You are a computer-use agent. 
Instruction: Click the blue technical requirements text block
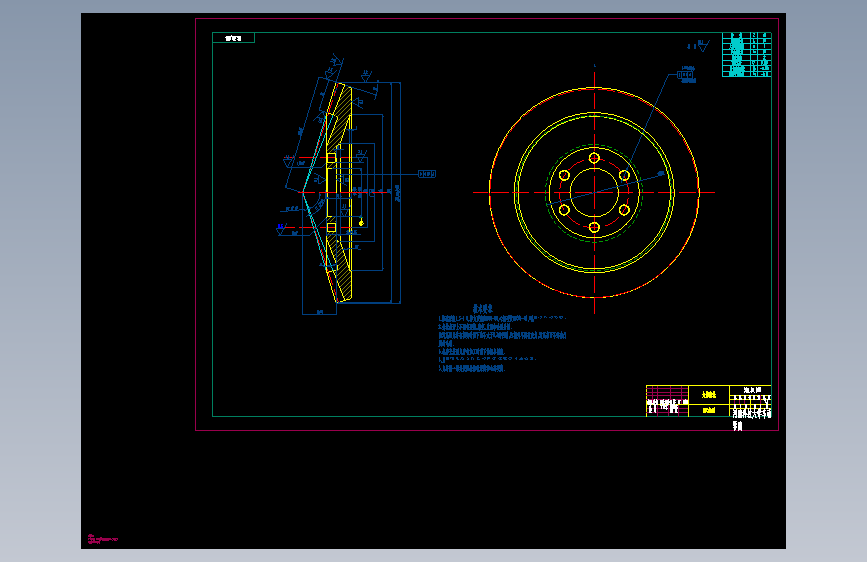(502, 339)
